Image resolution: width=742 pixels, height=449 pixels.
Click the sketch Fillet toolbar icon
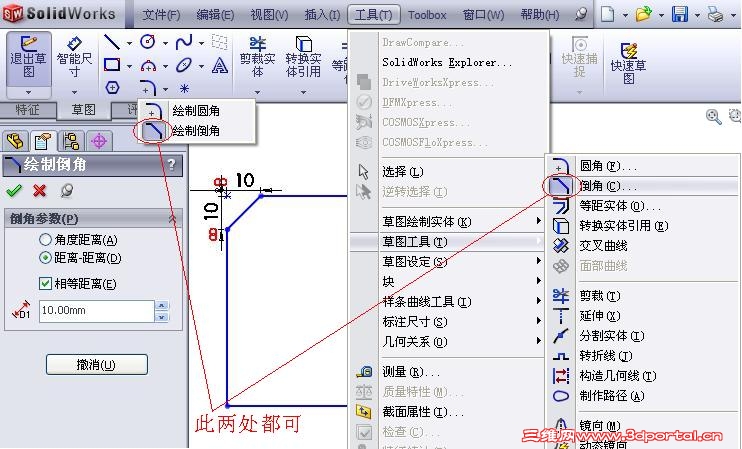coord(148,88)
